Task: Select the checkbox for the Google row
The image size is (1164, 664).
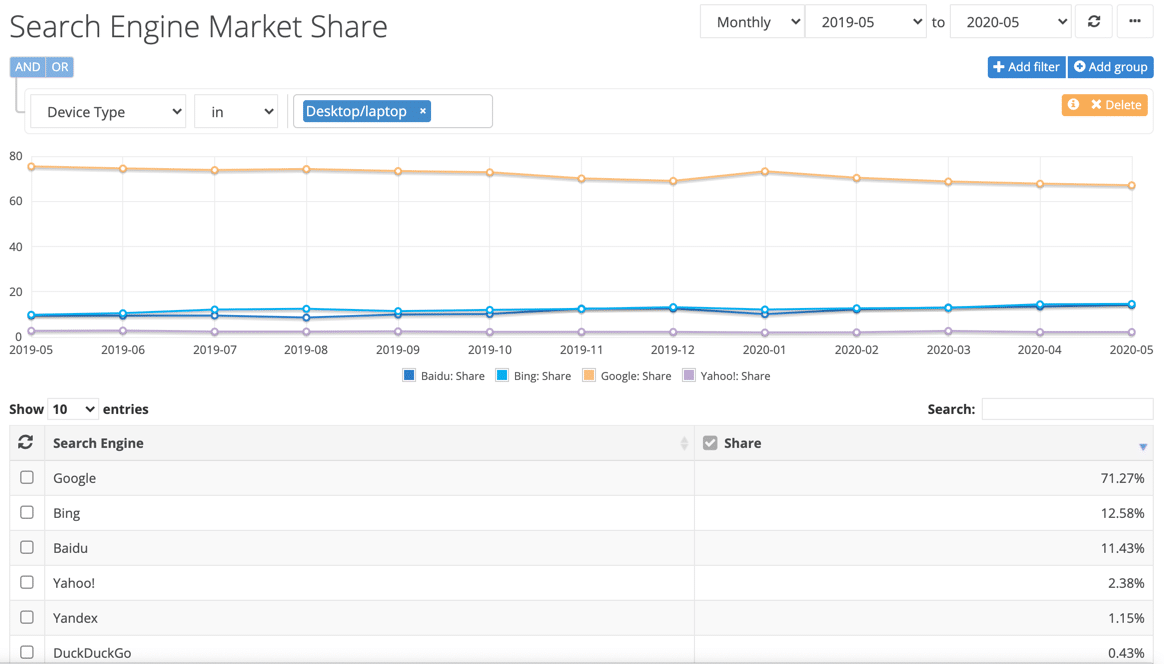Action: [x=27, y=478]
